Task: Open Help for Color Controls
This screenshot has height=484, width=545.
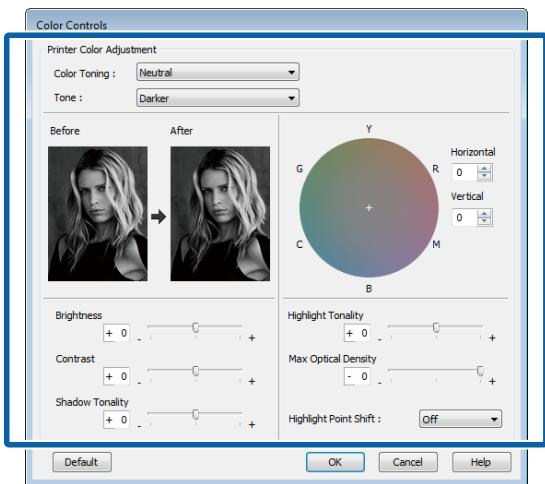Action: pyautogui.click(x=481, y=462)
